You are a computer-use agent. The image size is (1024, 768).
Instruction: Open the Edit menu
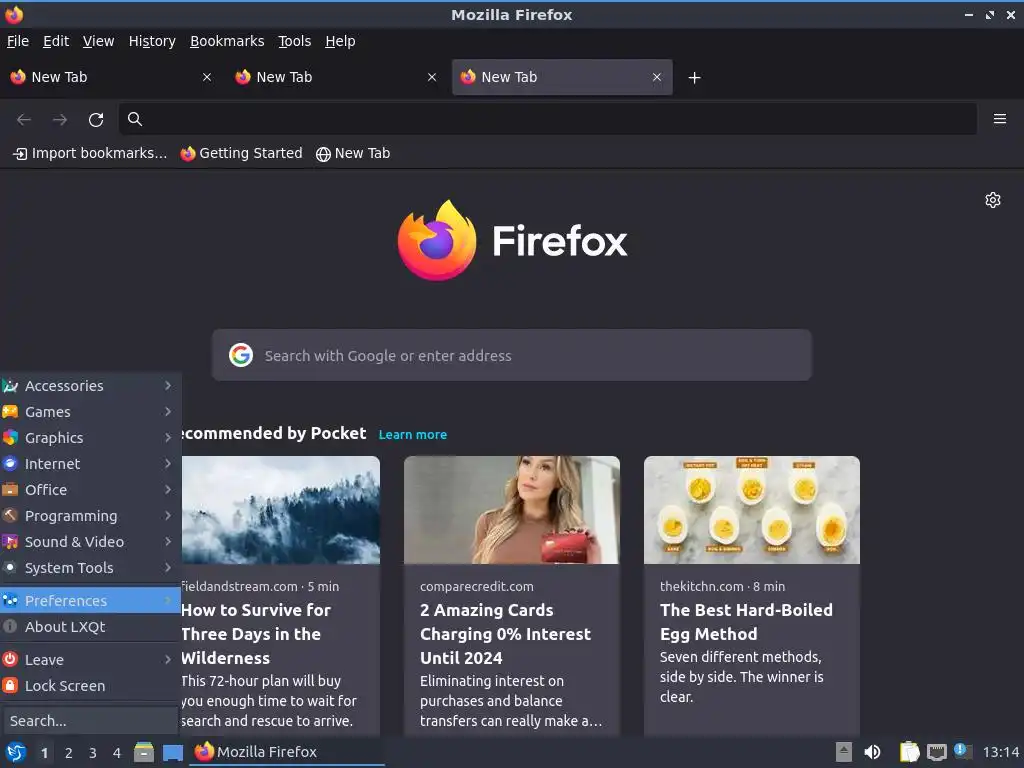56,41
